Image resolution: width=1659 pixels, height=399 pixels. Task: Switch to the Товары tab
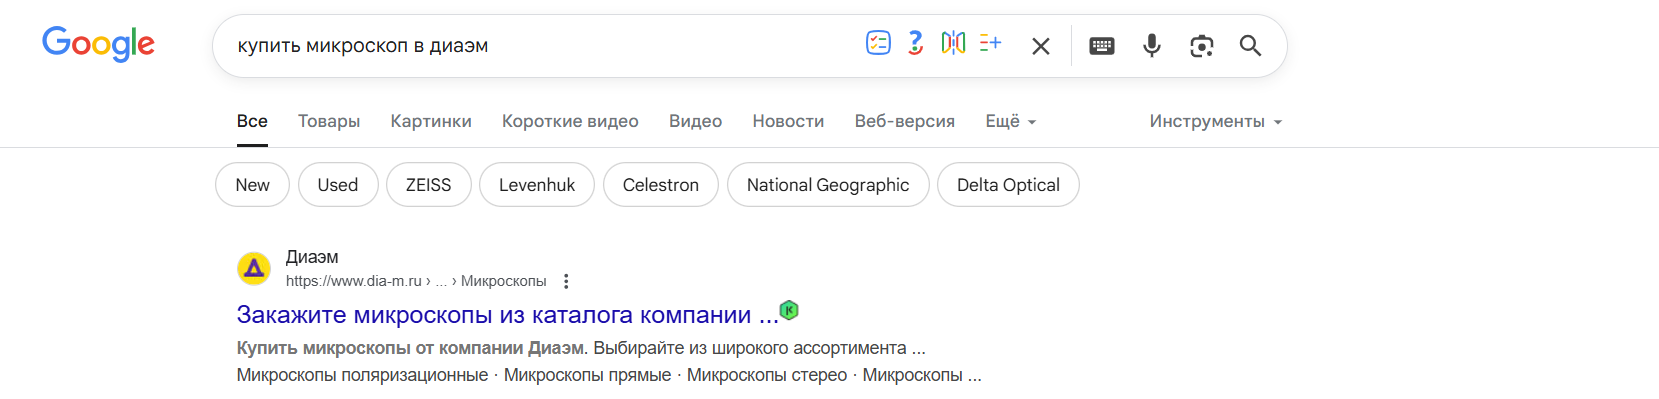tap(329, 121)
